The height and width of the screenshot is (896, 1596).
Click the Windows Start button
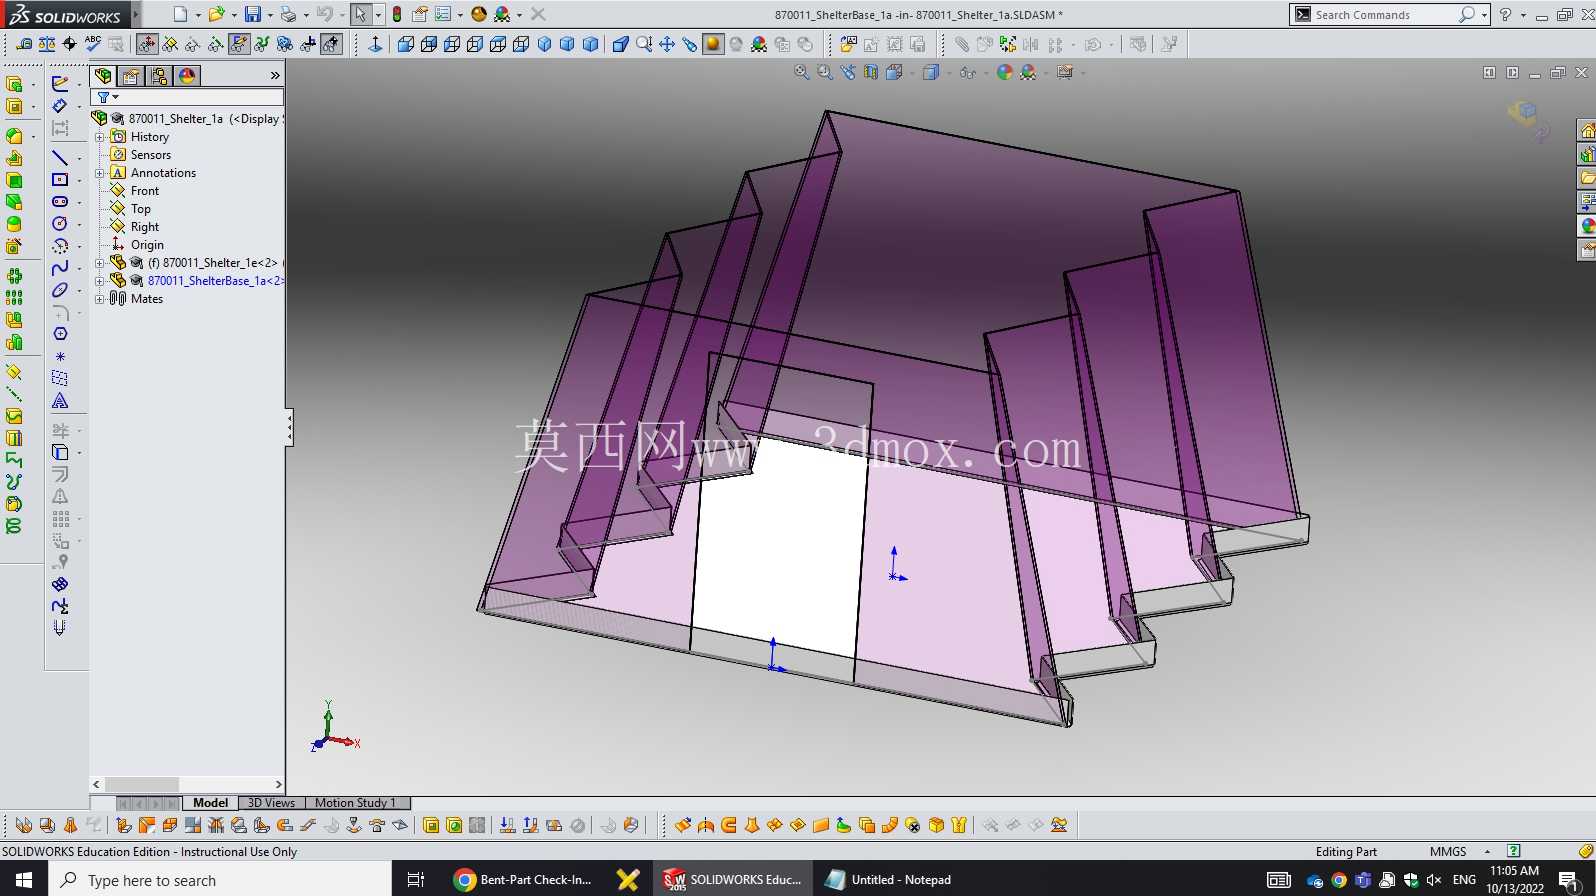click(x=24, y=880)
